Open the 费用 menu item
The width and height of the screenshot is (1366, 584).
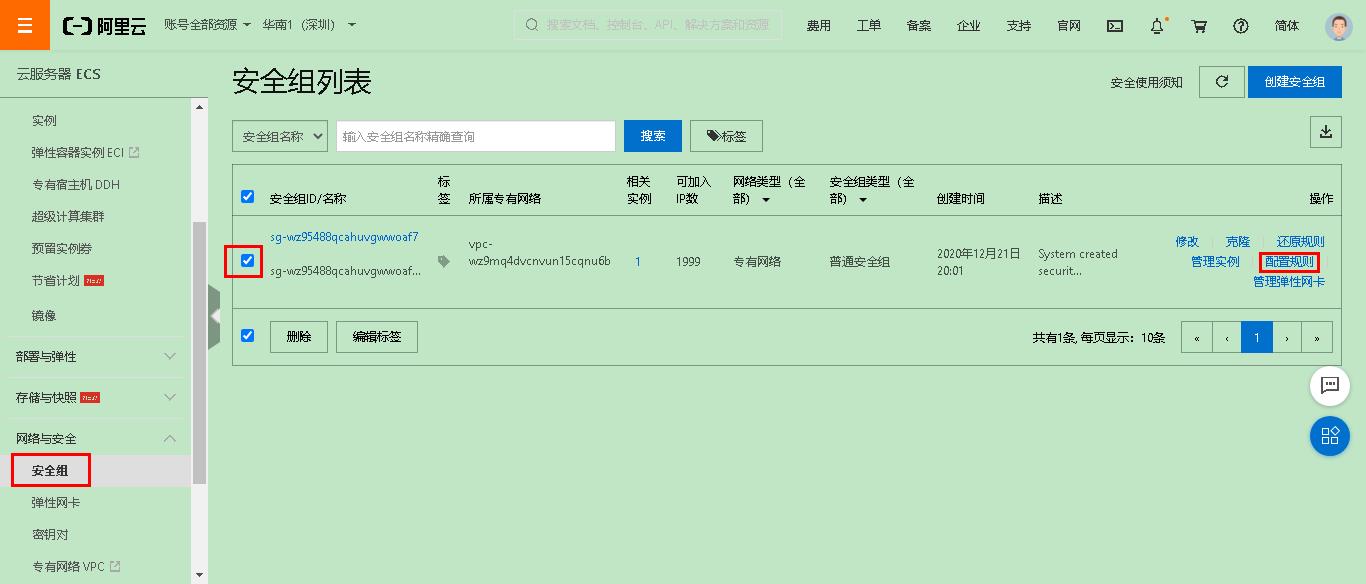(818, 25)
